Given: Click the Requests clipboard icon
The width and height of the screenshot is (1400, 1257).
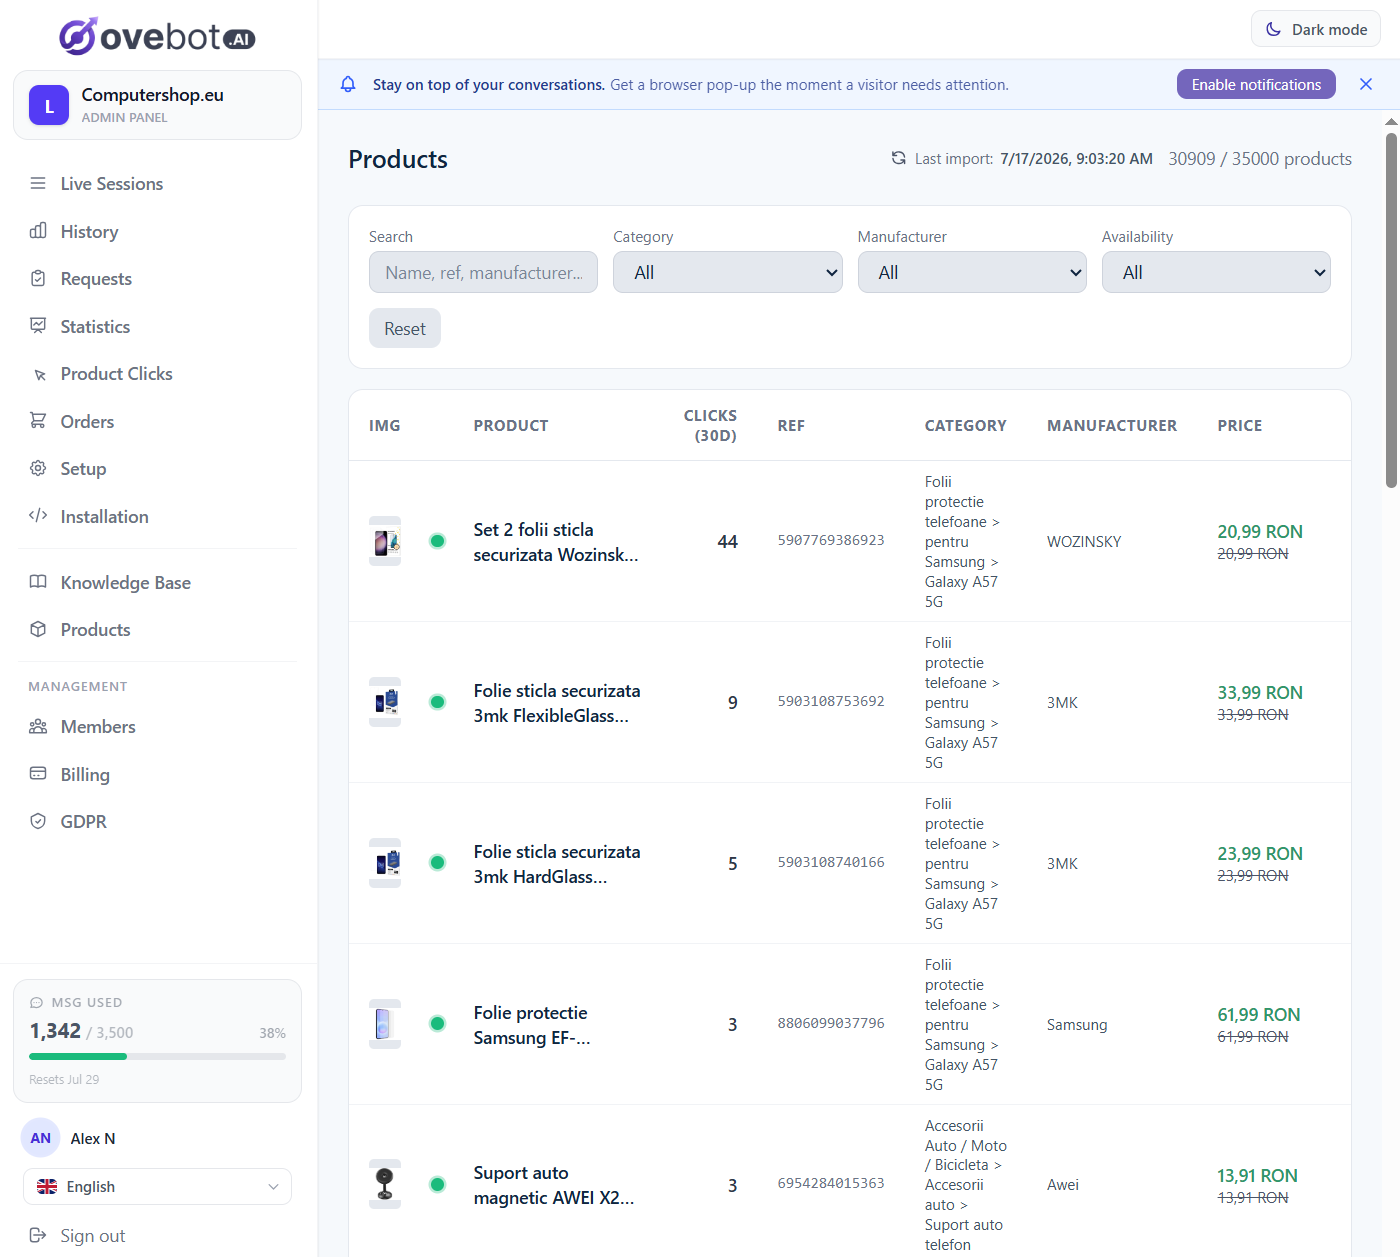Looking at the screenshot, I should coord(38,278).
